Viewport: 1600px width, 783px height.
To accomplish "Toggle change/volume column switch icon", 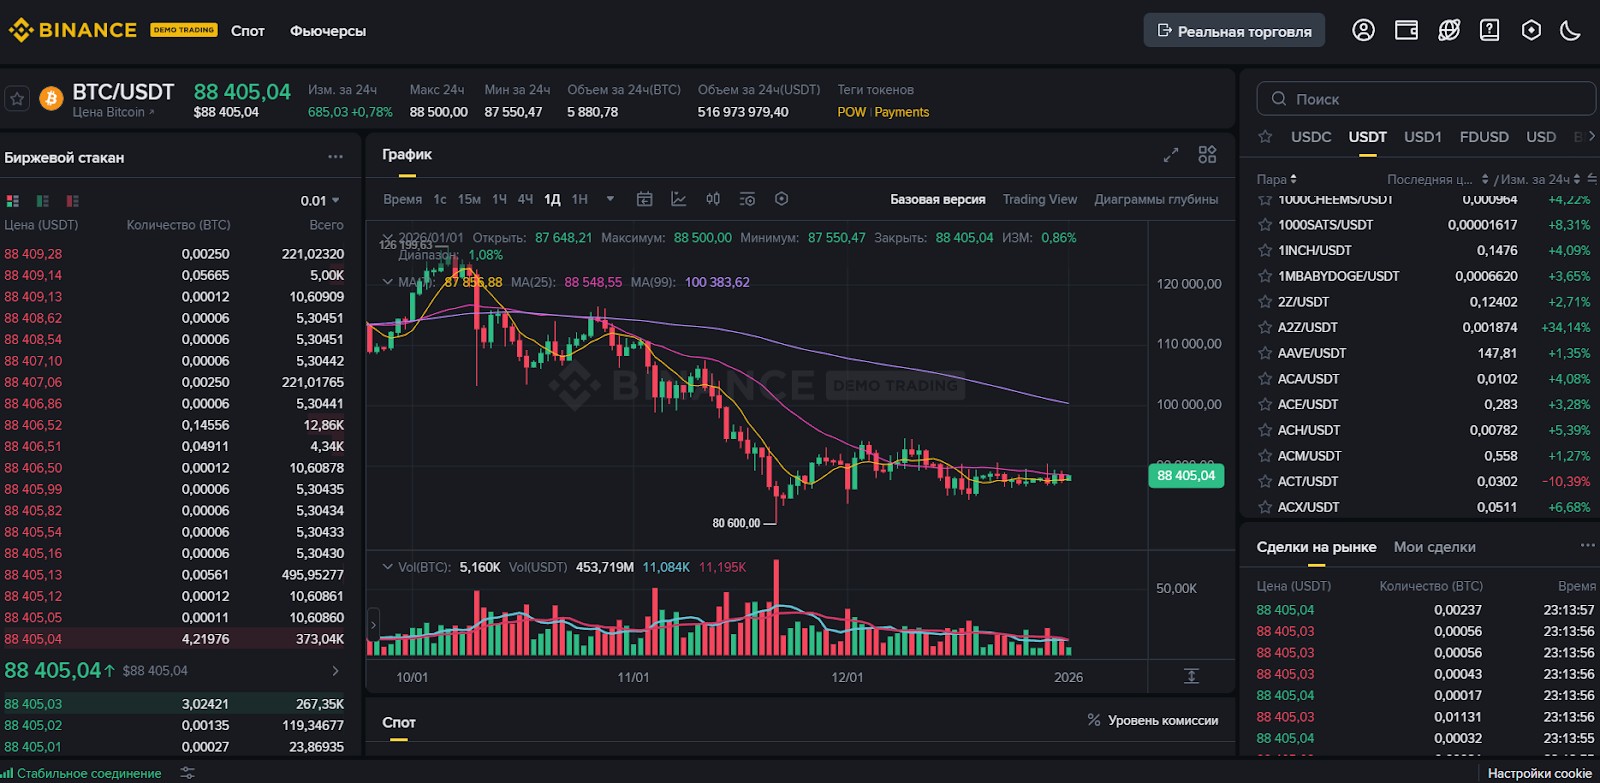I will [x=1592, y=179].
